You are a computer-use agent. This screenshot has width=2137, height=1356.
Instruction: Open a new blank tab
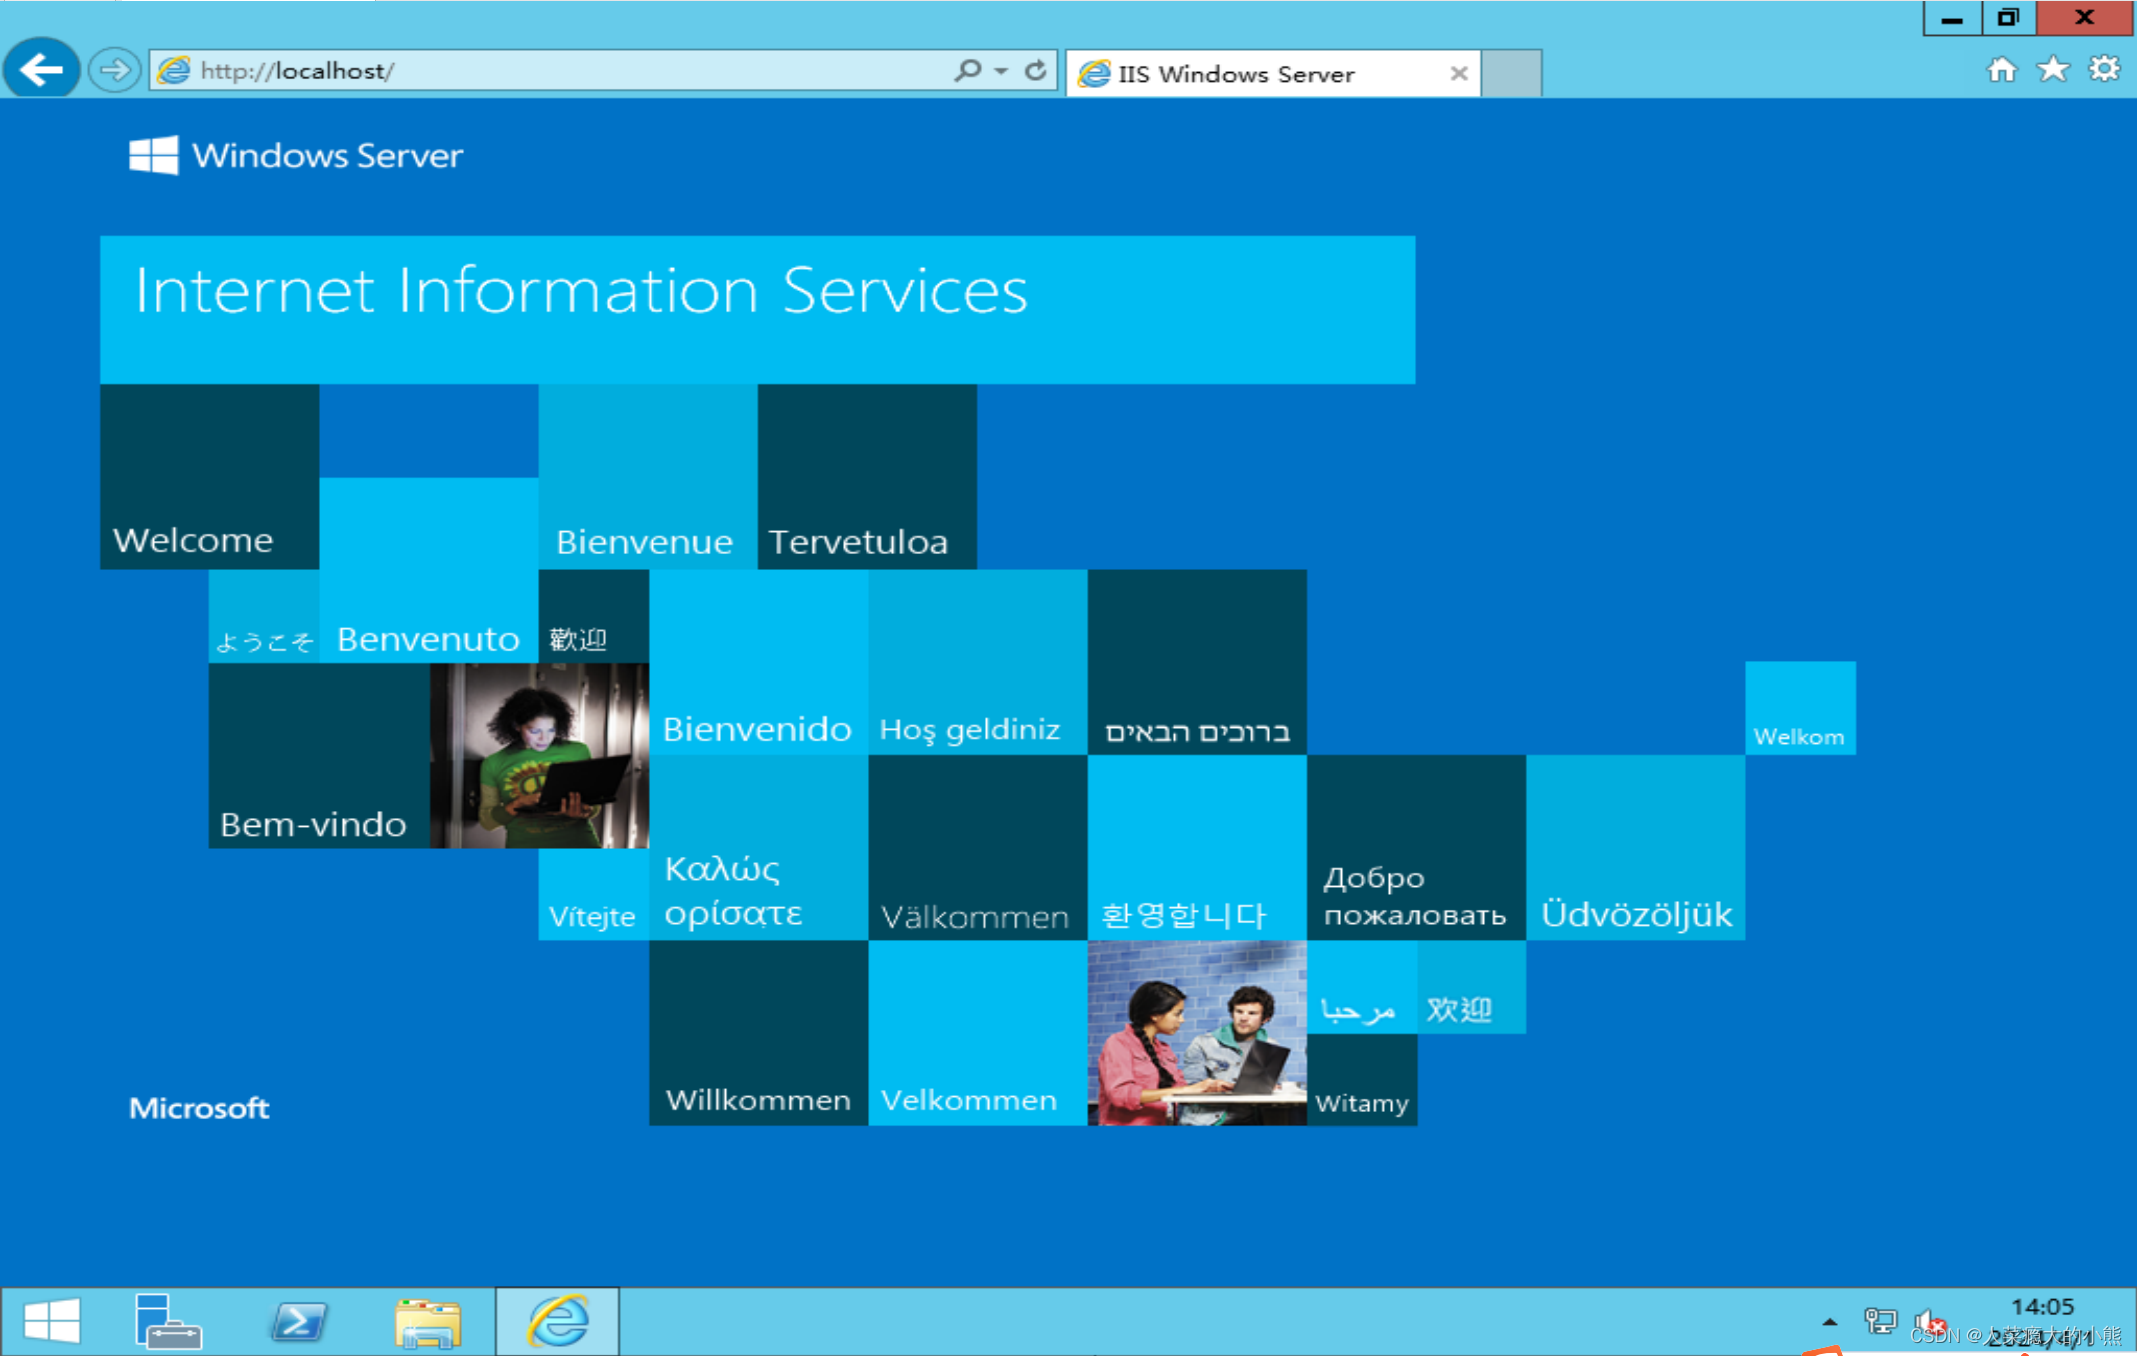tap(1511, 74)
